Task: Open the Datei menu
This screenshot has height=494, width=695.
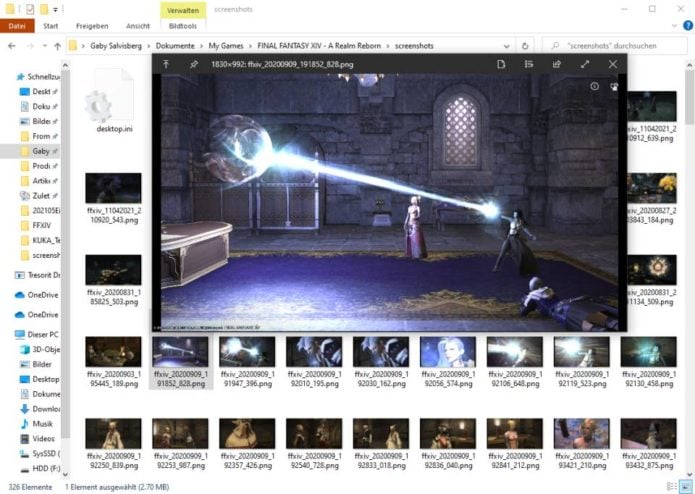Action: [x=16, y=26]
